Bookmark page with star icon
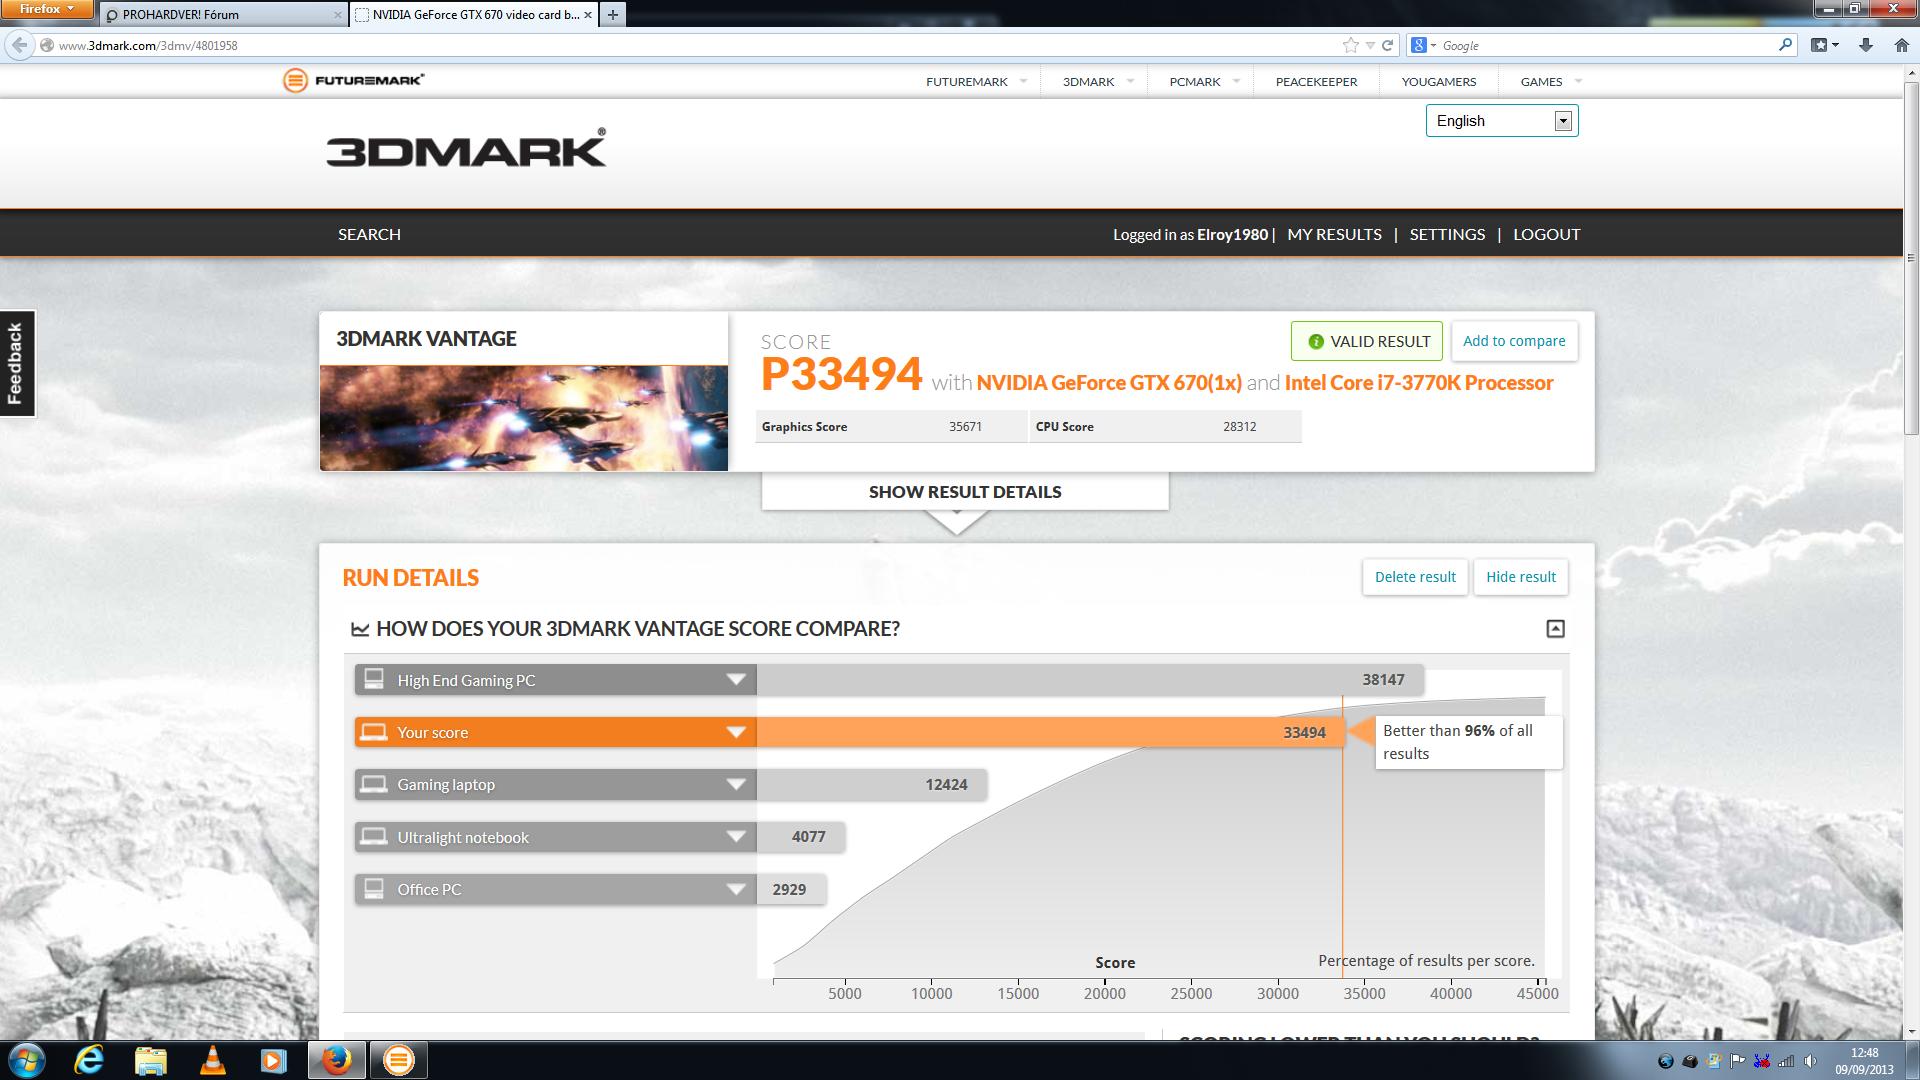The height and width of the screenshot is (1080, 1920). (1350, 45)
